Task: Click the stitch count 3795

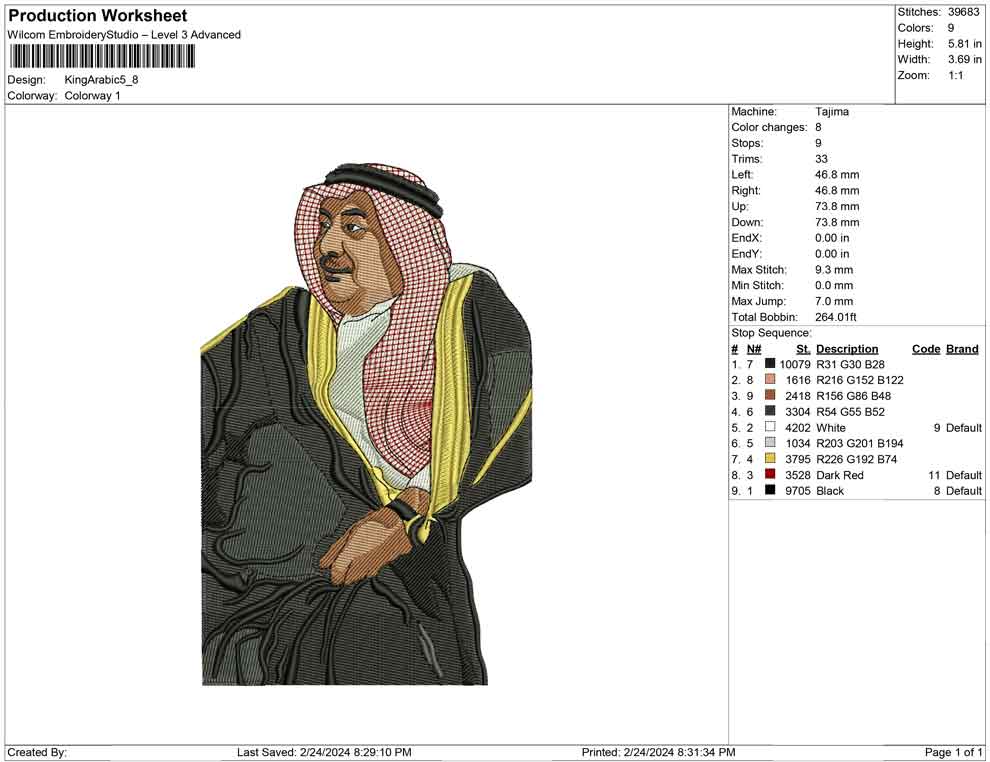Action: (x=797, y=459)
